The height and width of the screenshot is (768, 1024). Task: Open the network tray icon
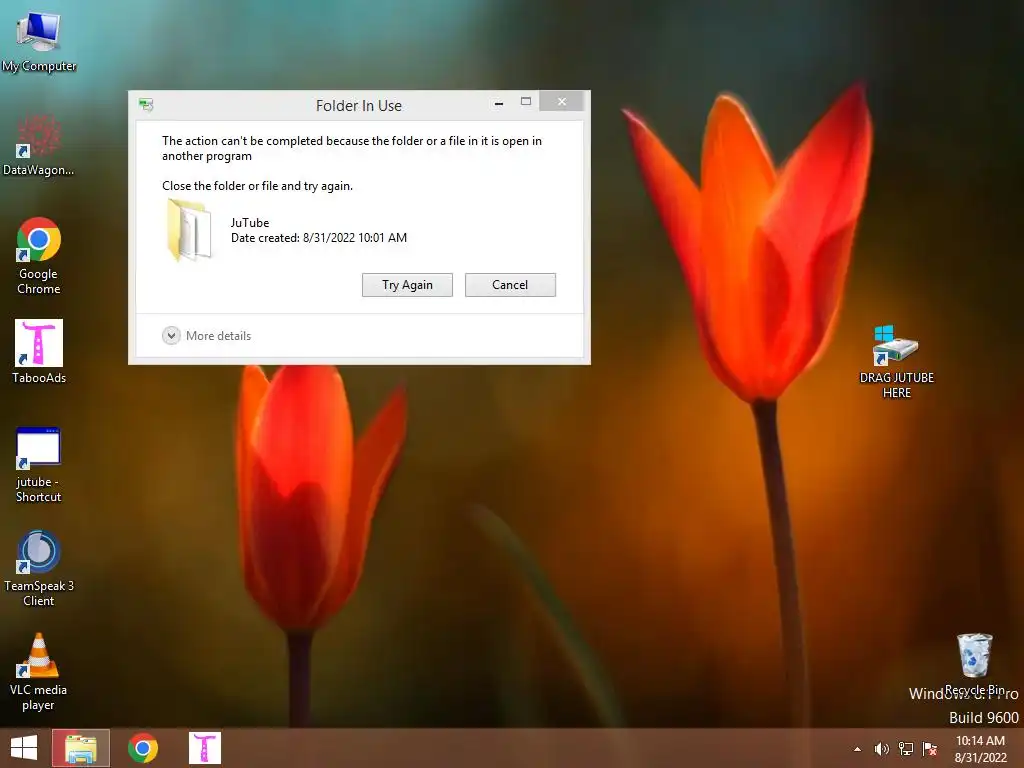click(906, 749)
